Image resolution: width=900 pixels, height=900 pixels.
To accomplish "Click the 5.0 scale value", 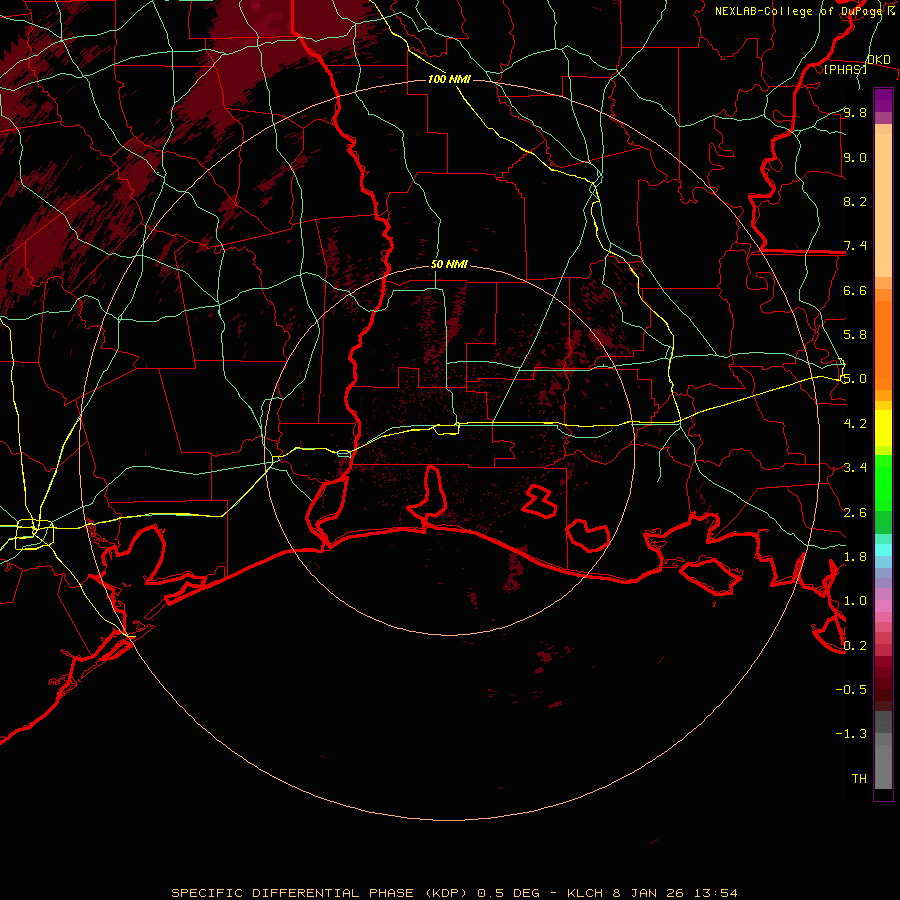I will 855,379.
